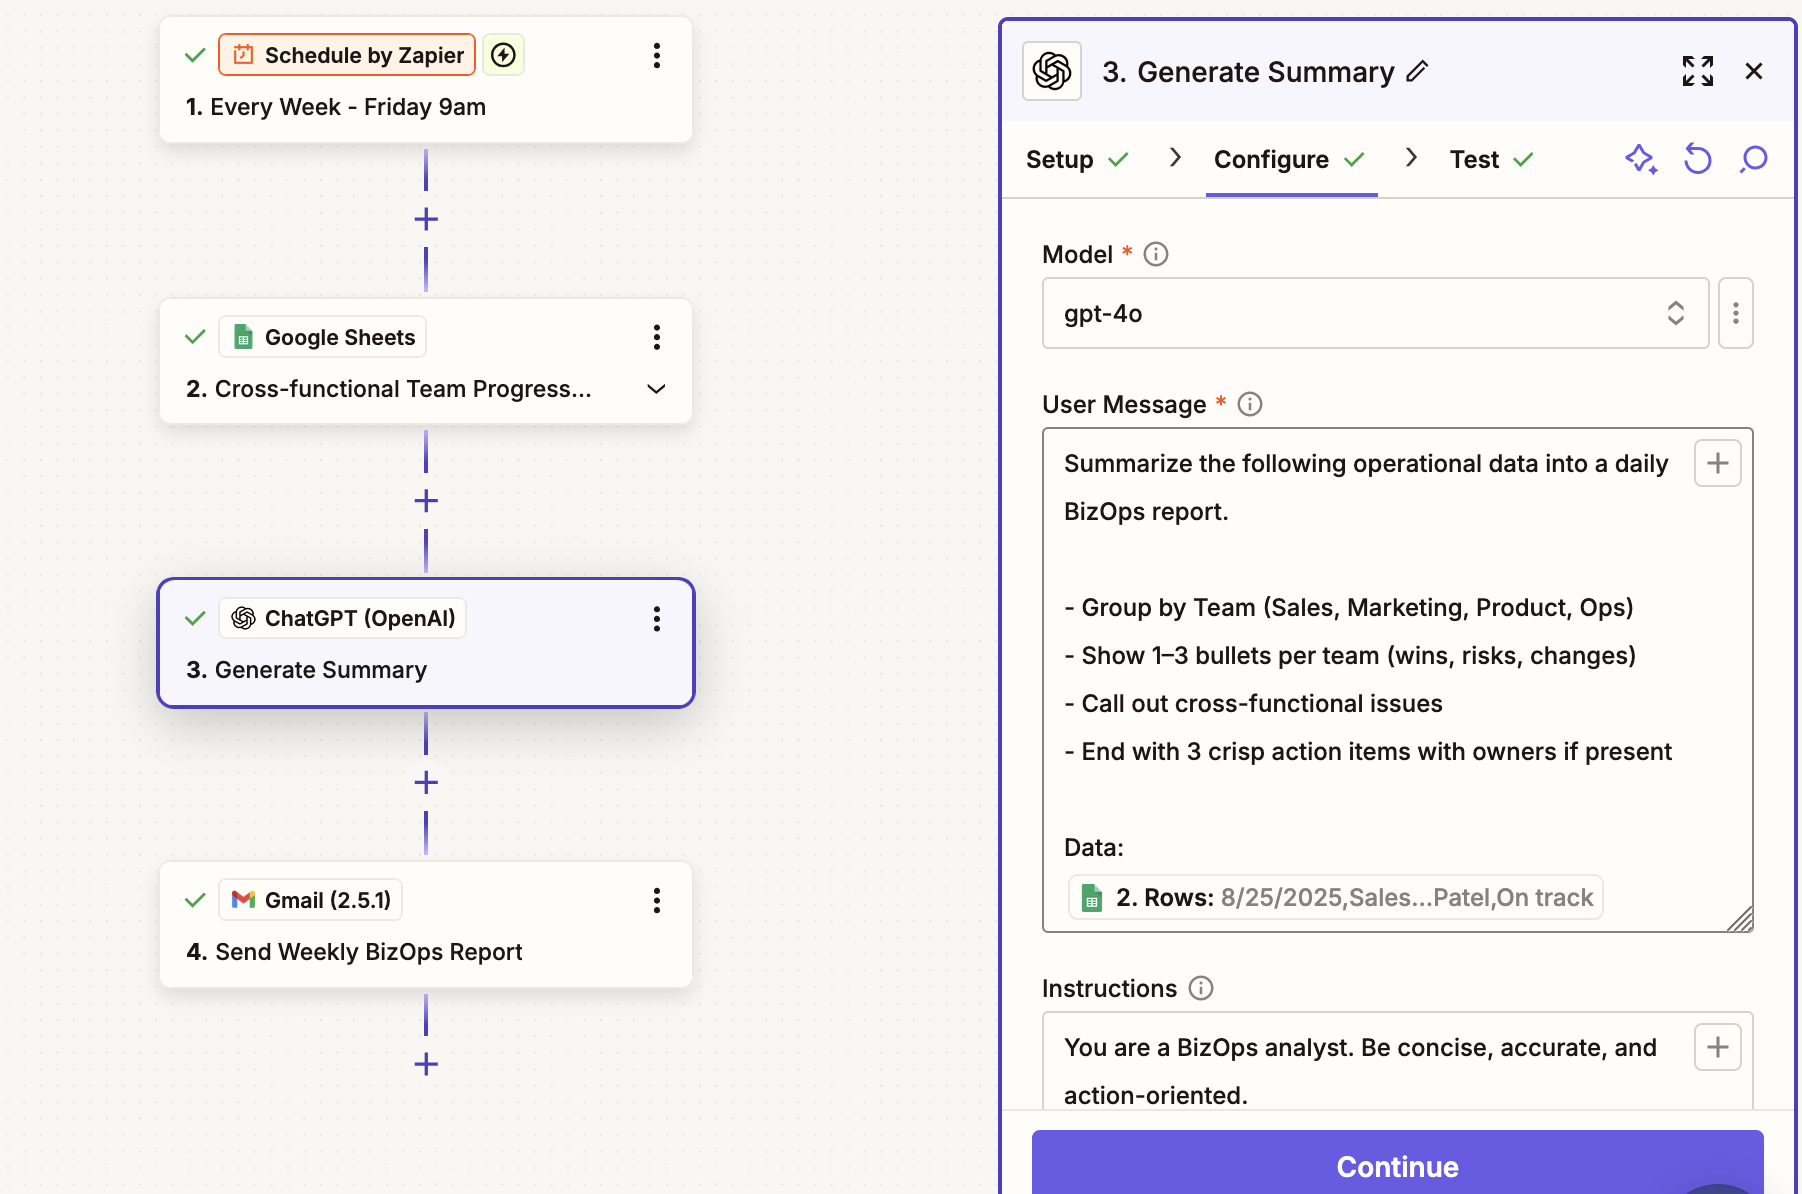Insert data with plus in Instructions field
The image size is (1802, 1194).
tap(1718, 1047)
